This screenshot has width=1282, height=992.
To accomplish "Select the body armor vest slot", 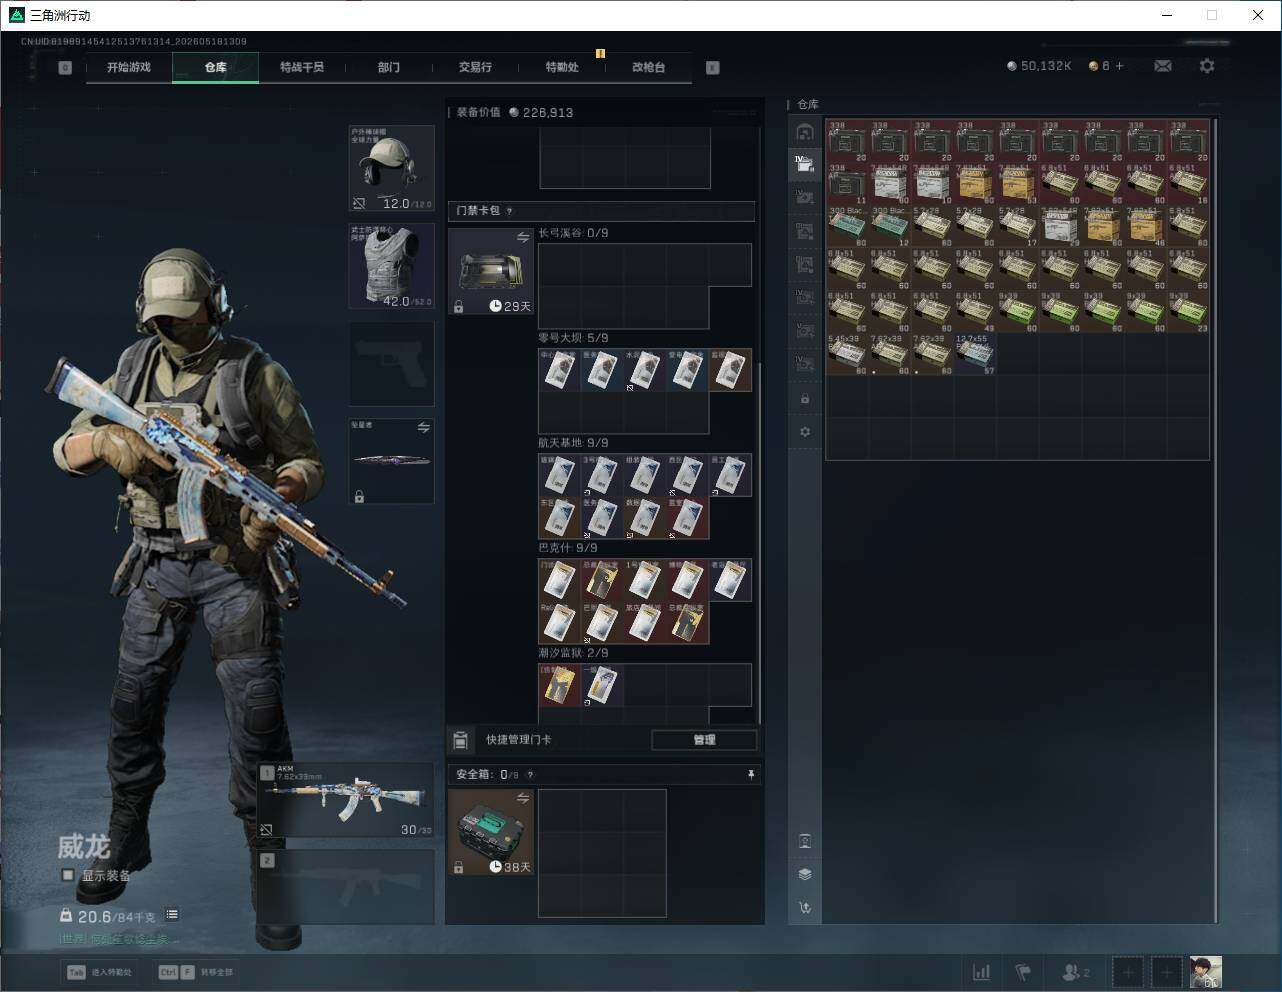I will [x=391, y=266].
